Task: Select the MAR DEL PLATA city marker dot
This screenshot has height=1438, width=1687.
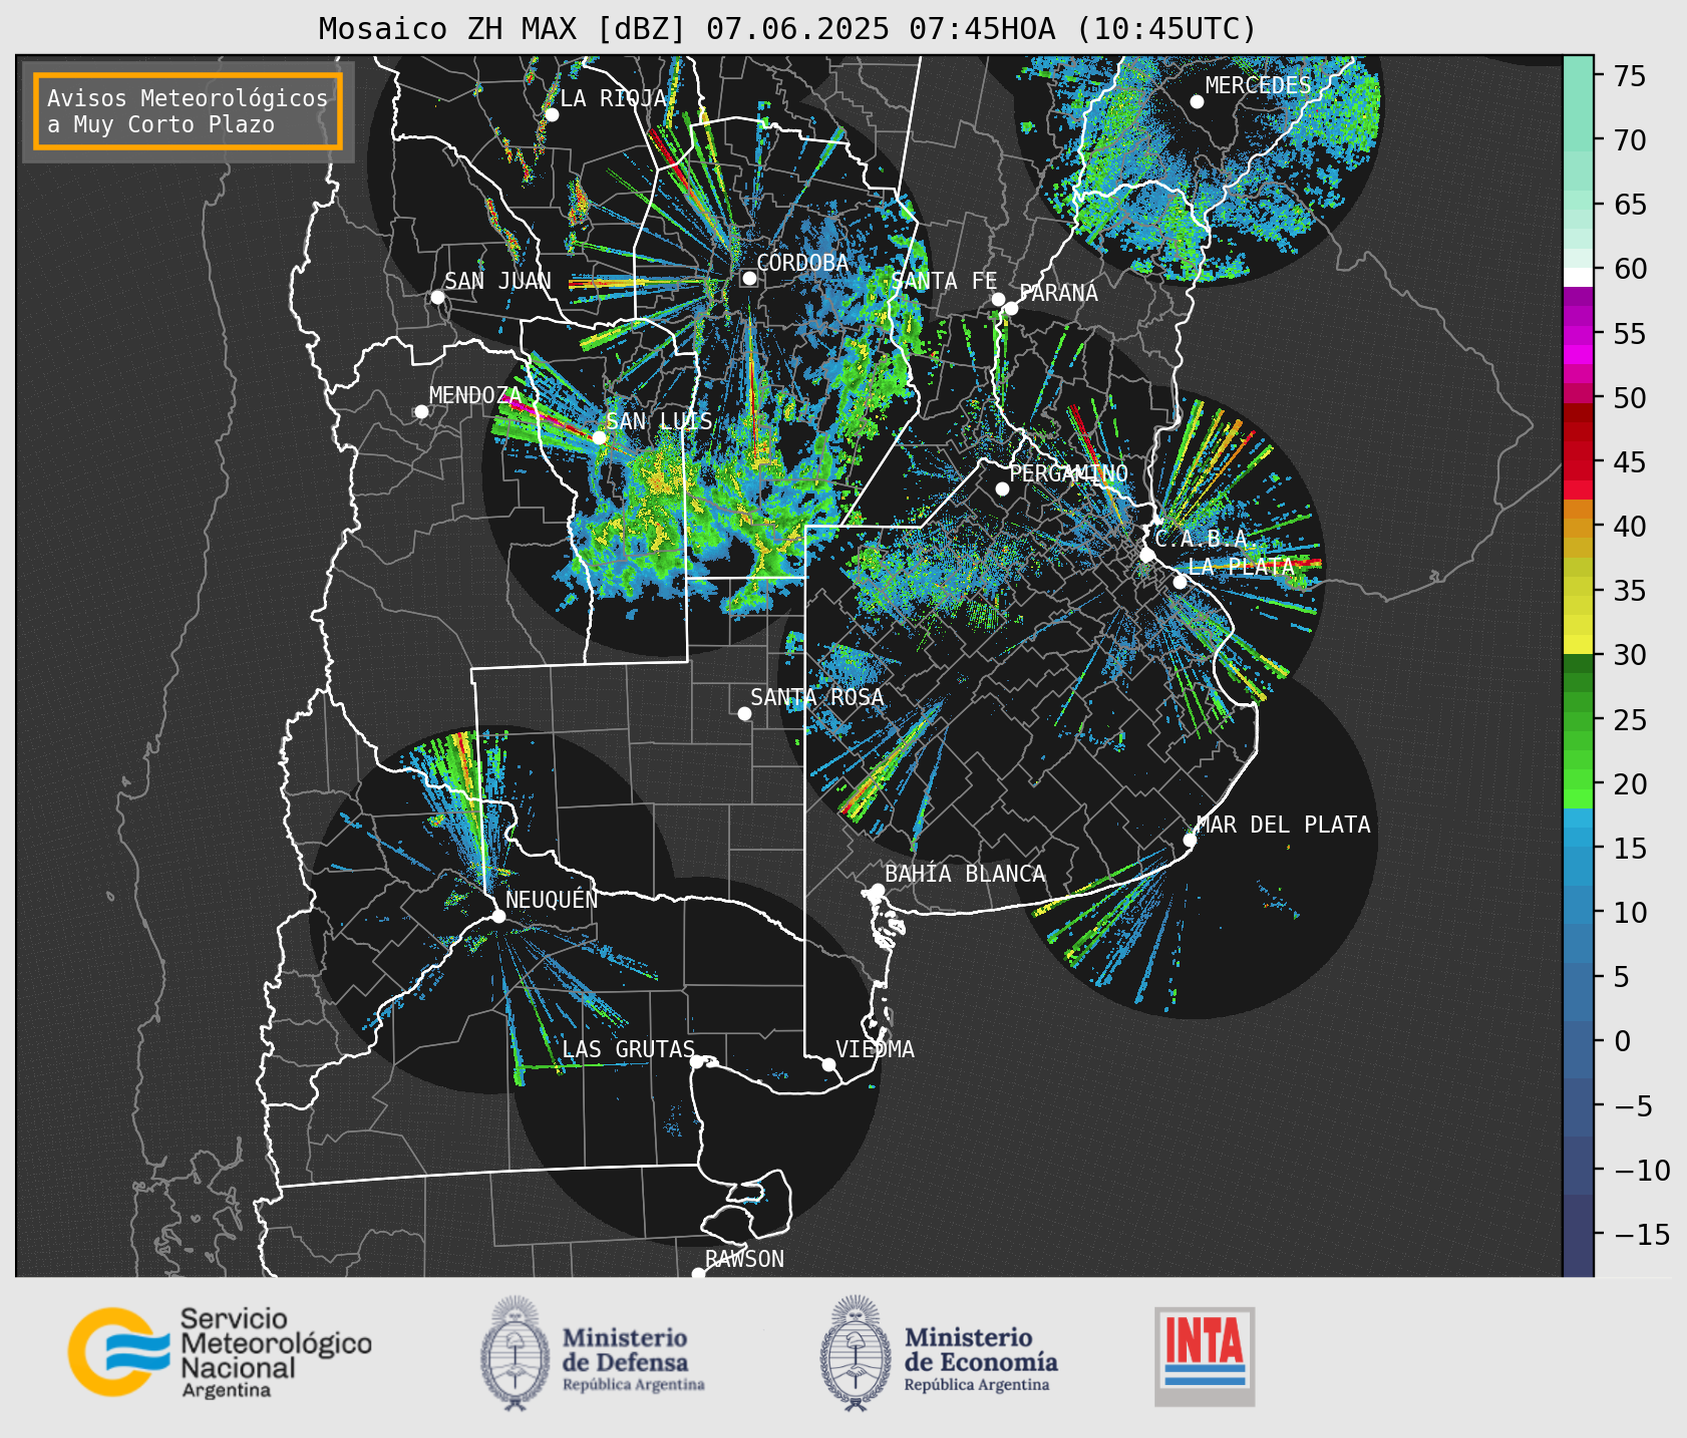Action: 1190,840
